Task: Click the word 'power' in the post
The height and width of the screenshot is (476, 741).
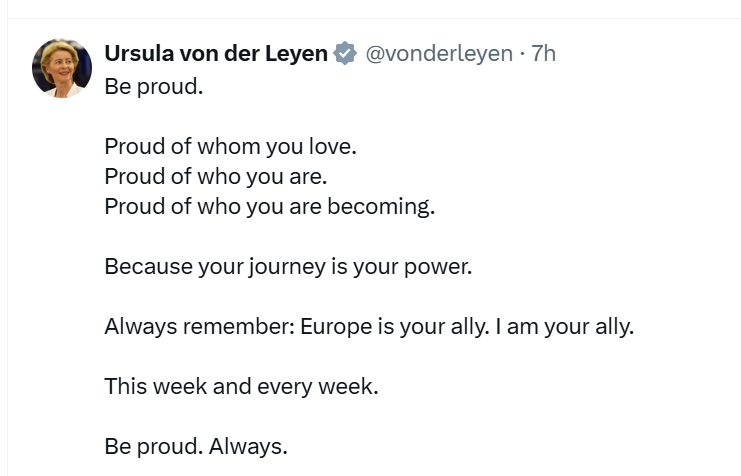Action: pos(438,268)
